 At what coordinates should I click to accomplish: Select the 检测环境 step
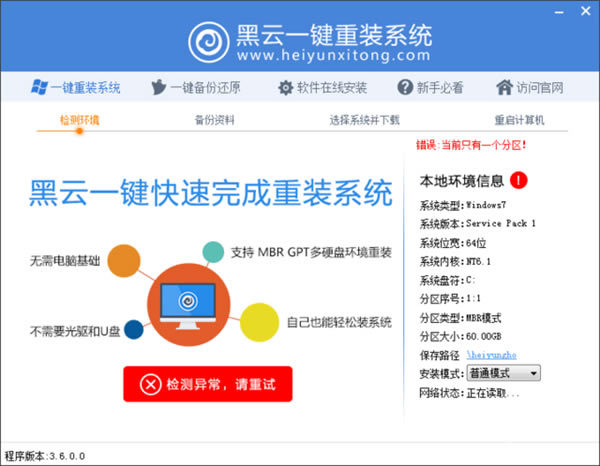click(80, 120)
